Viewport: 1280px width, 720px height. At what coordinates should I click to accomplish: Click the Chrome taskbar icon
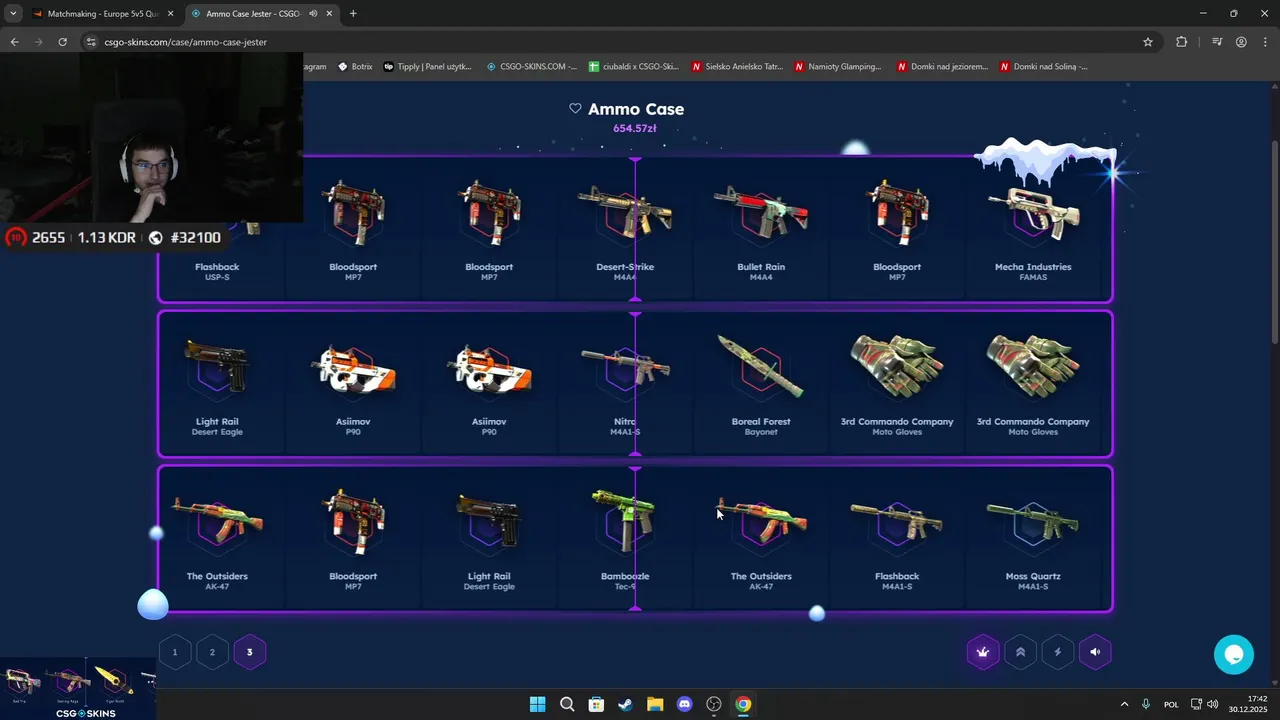click(743, 704)
